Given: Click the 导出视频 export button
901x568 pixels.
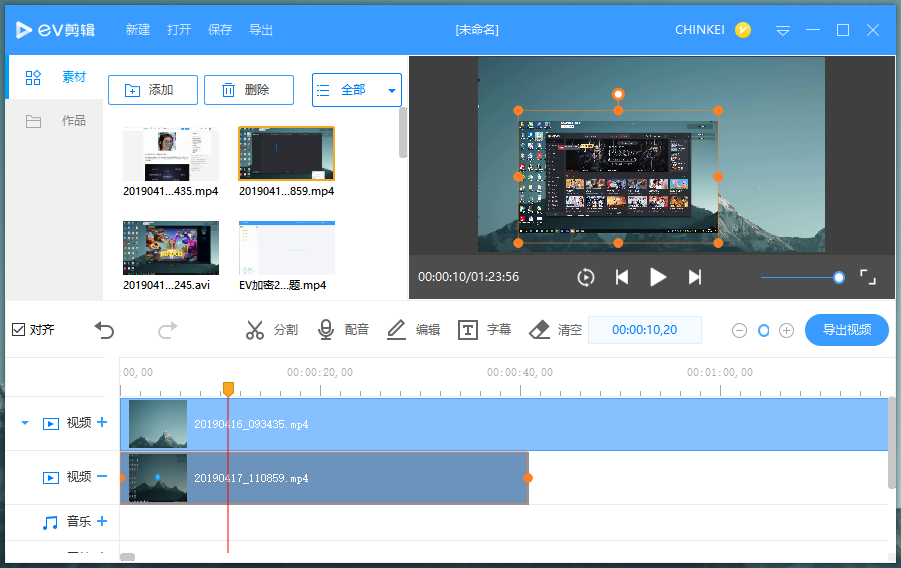Looking at the screenshot, I should coord(846,330).
